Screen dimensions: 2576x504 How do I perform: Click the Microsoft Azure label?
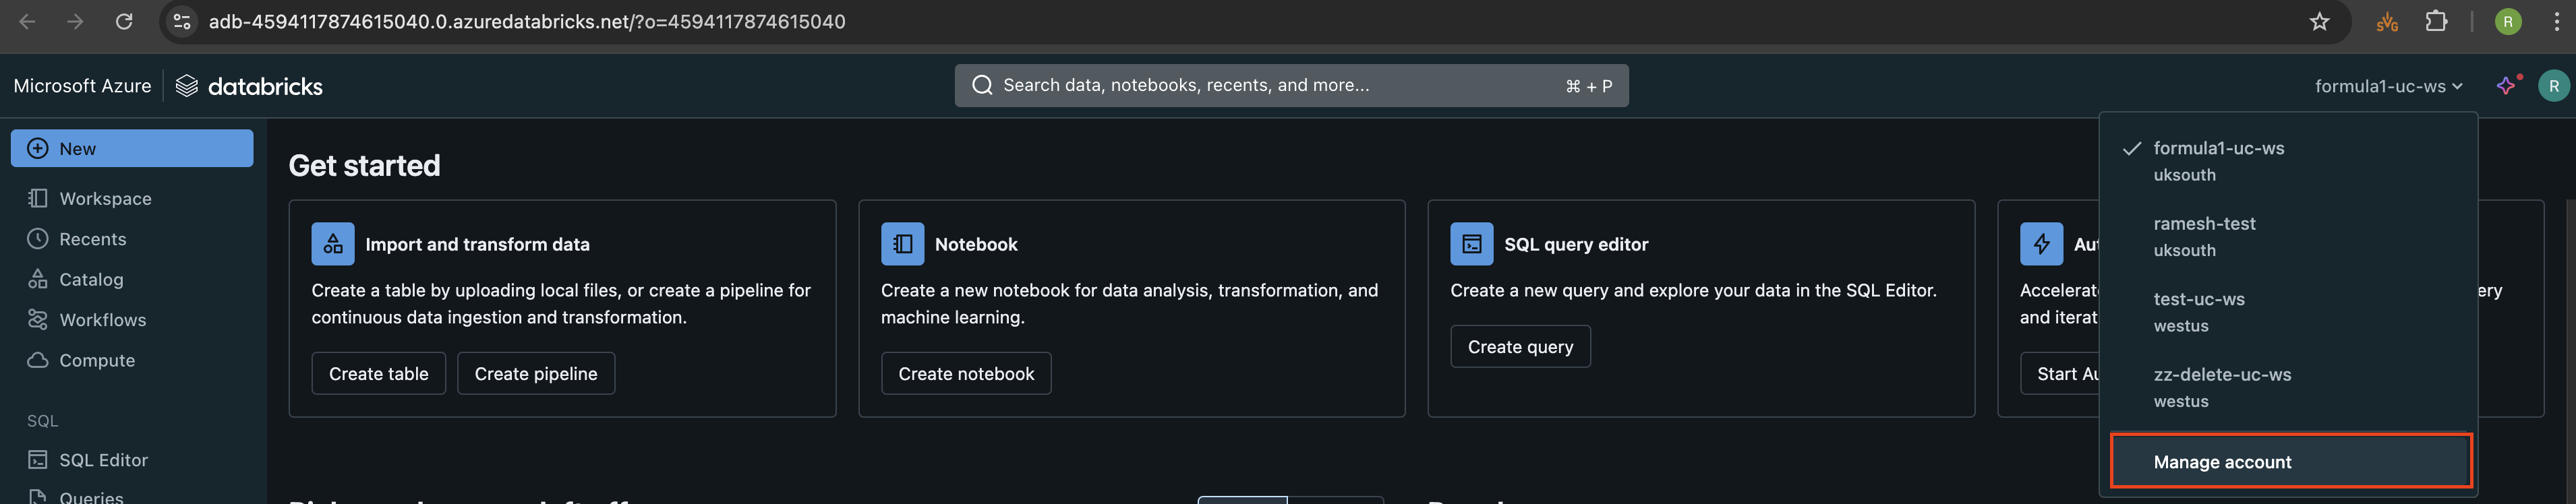(x=82, y=86)
